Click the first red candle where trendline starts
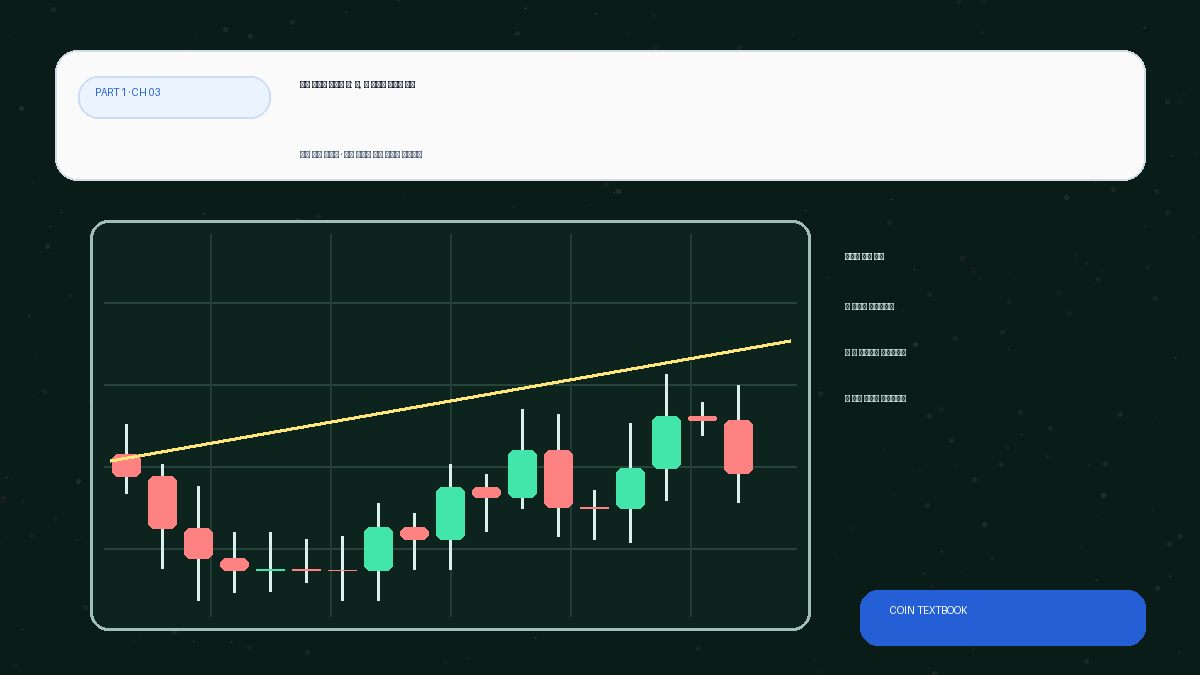Screen dimensions: 1200x675 coord(126,467)
